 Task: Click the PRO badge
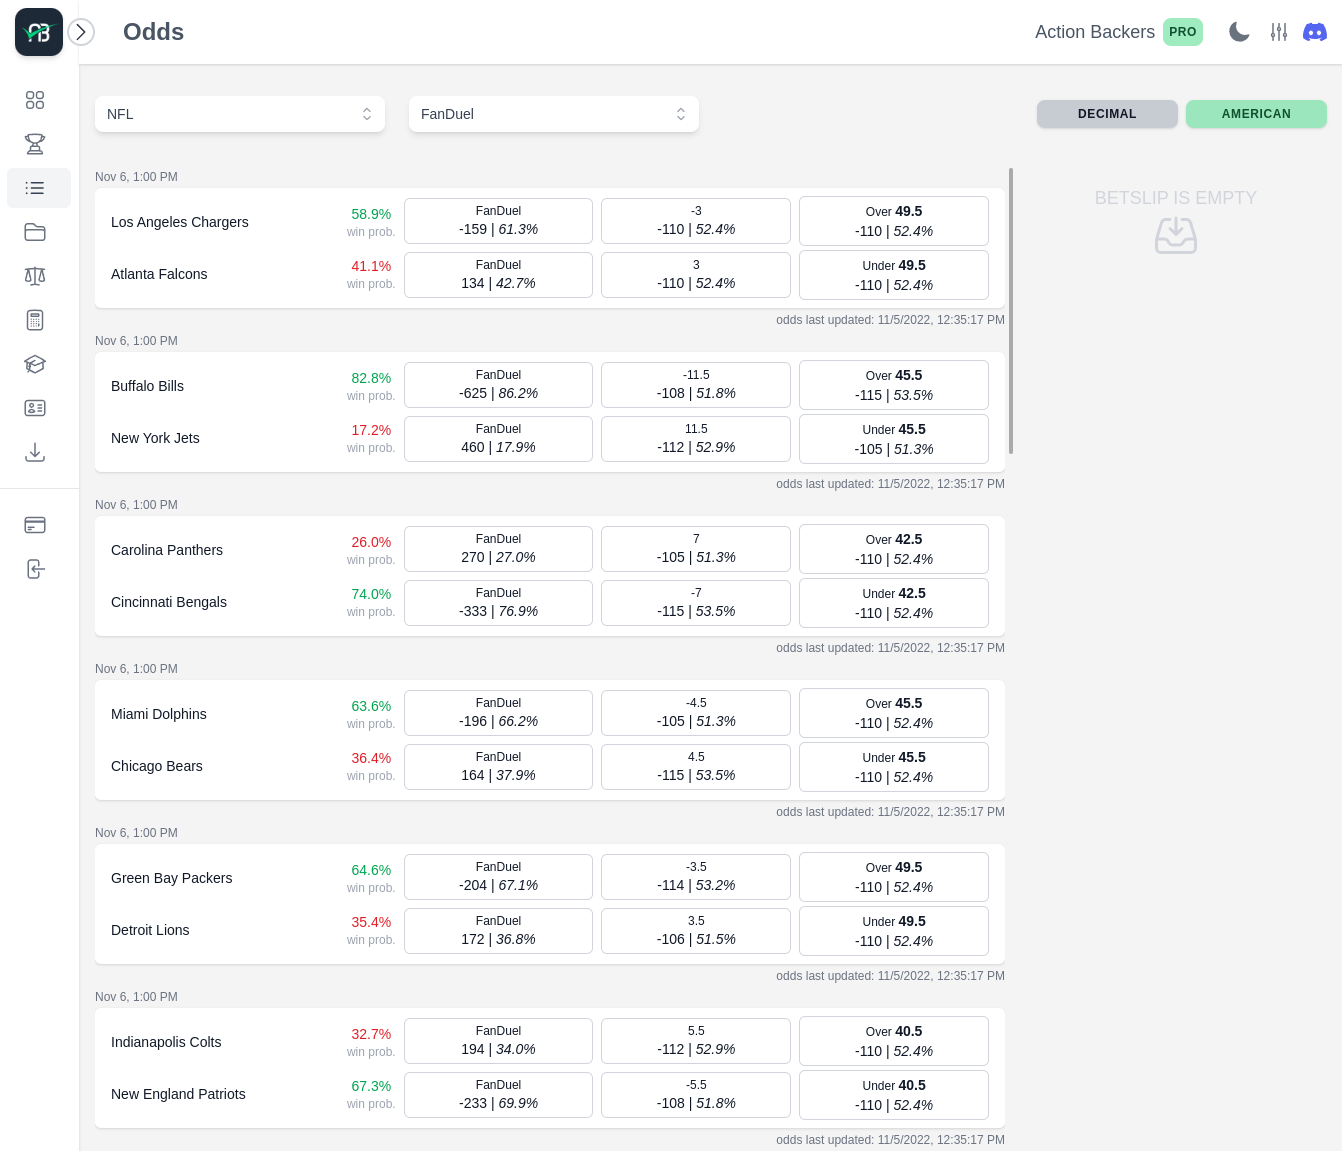1183,32
